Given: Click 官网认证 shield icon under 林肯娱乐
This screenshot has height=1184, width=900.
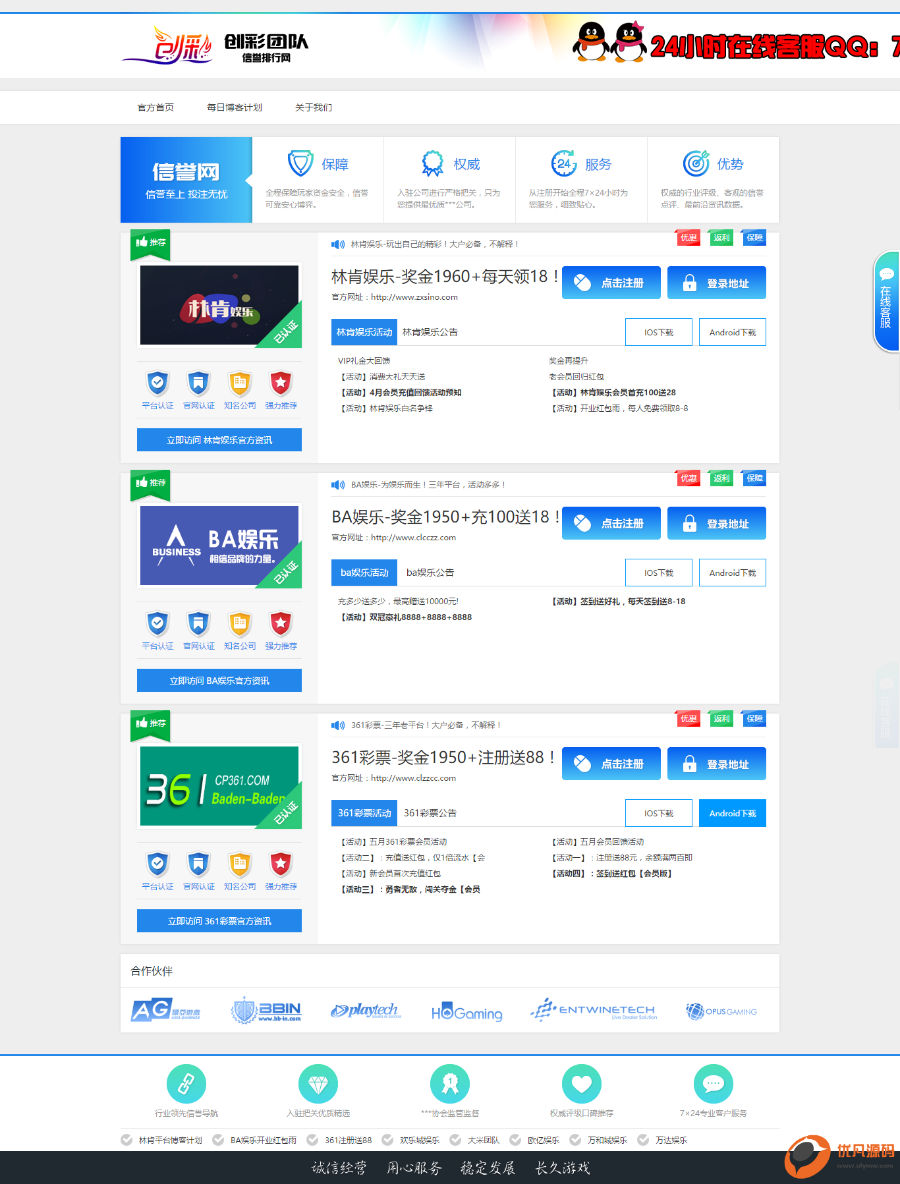Looking at the screenshot, I should pyautogui.click(x=199, y=383).
